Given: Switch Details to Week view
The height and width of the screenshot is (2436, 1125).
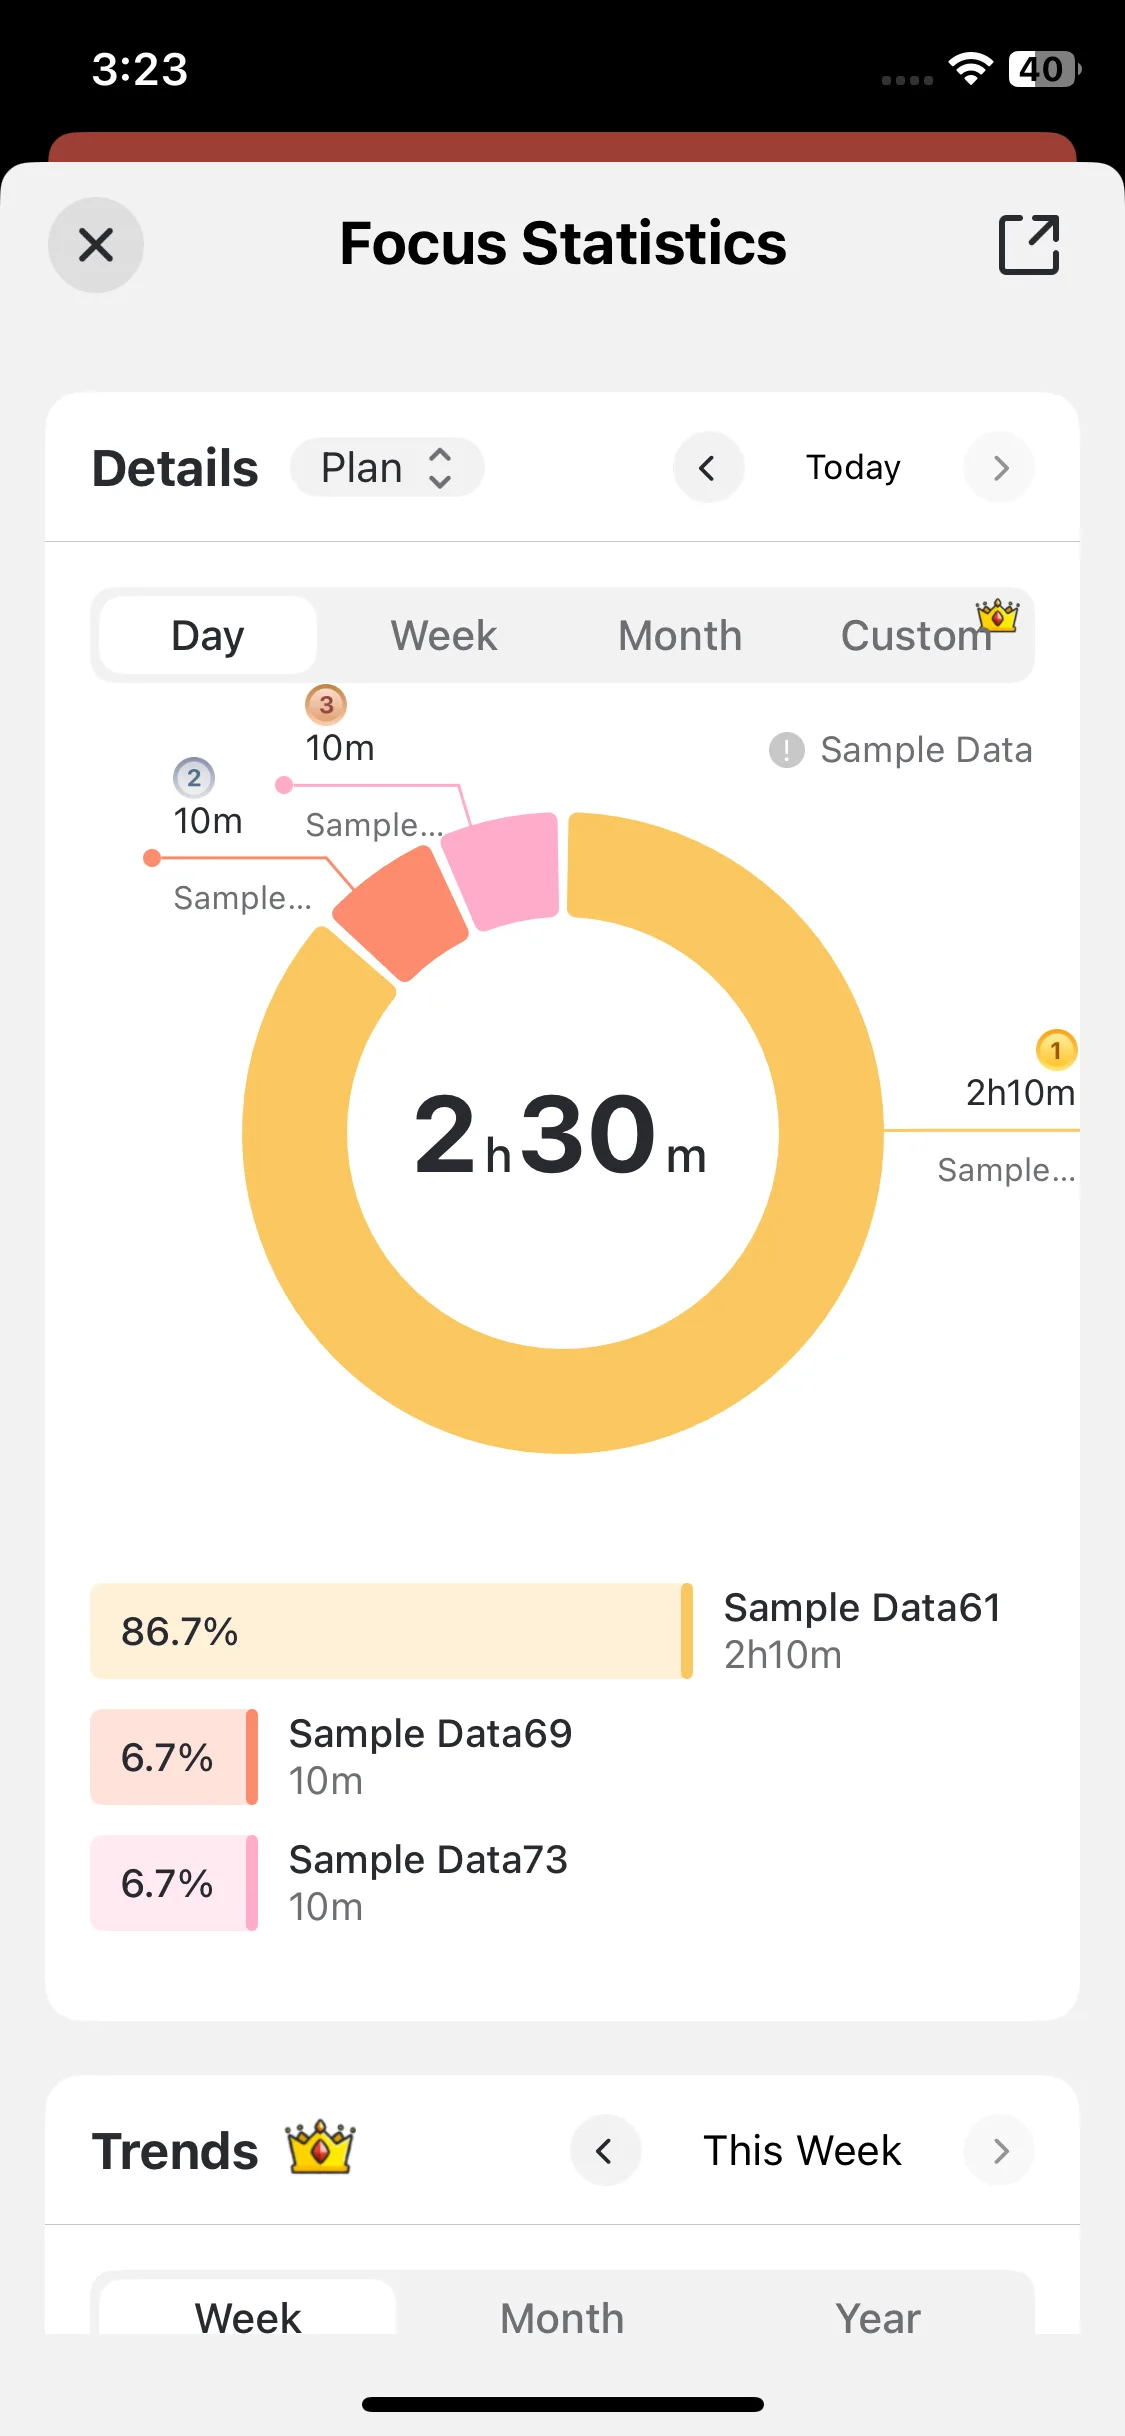Looking at the screenshot, I should 444,636.
